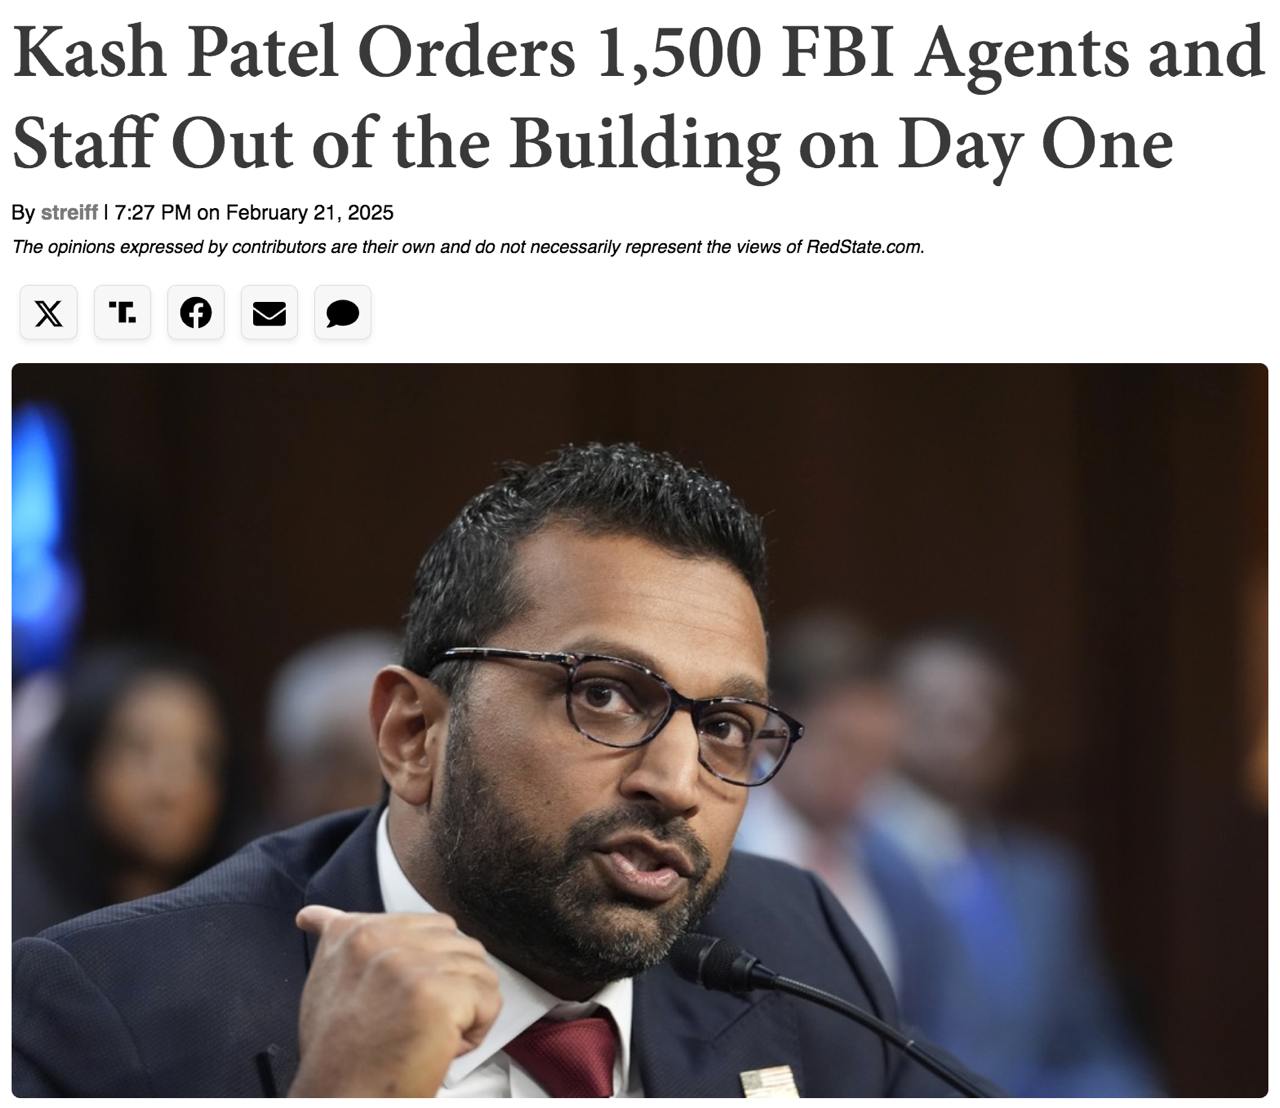Viewport: 1280px width, 1108px height.
Task: Click the Facebook share icon
Action: (x=196, y=313)
